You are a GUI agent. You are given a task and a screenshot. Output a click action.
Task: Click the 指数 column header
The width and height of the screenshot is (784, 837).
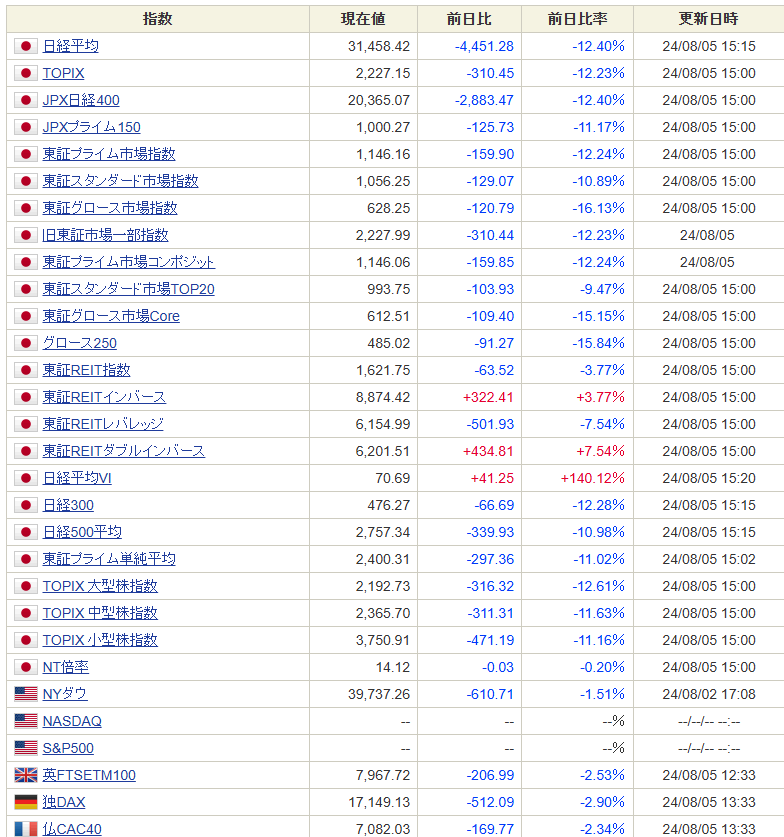coord(157,19)
